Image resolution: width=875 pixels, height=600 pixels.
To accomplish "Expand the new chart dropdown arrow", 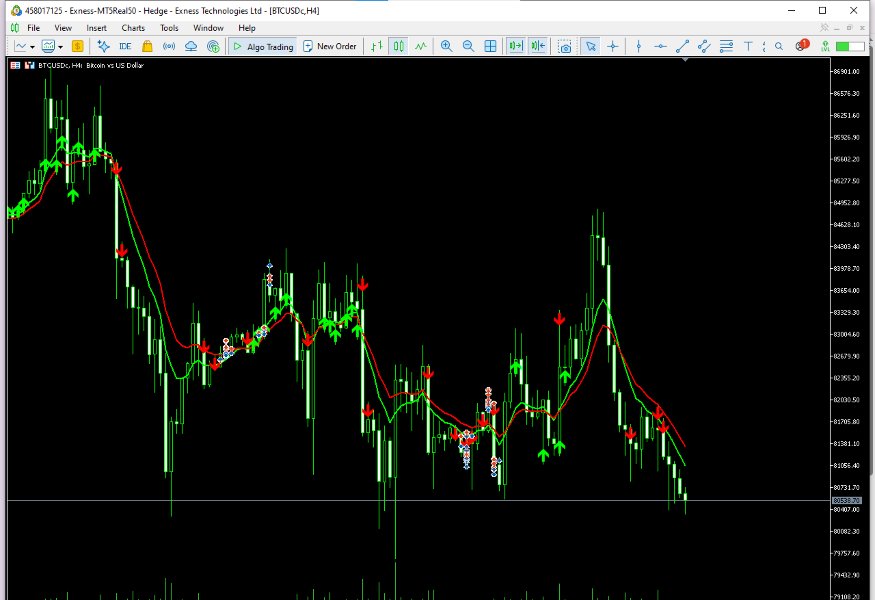I will point(32,47).
